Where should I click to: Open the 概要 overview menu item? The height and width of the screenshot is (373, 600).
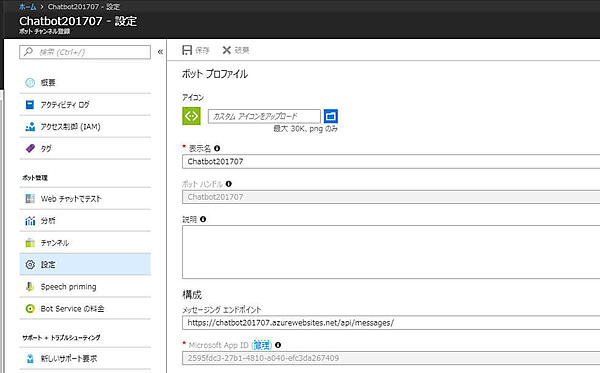tap(85, 83)
